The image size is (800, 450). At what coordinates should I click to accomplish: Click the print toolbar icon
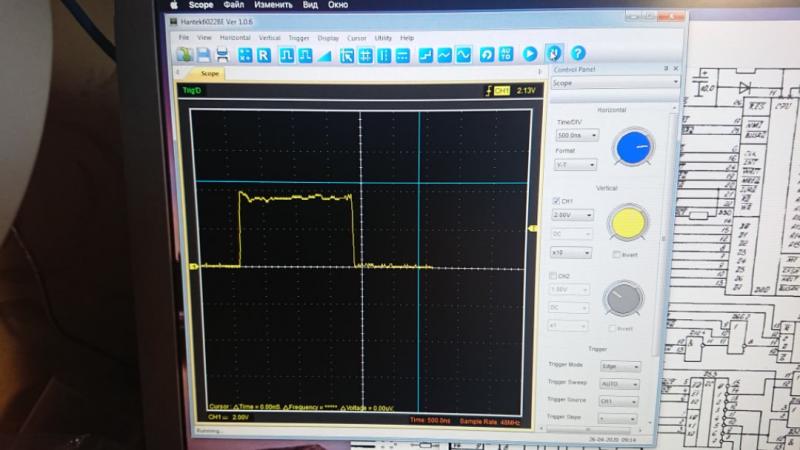[221, 55]
